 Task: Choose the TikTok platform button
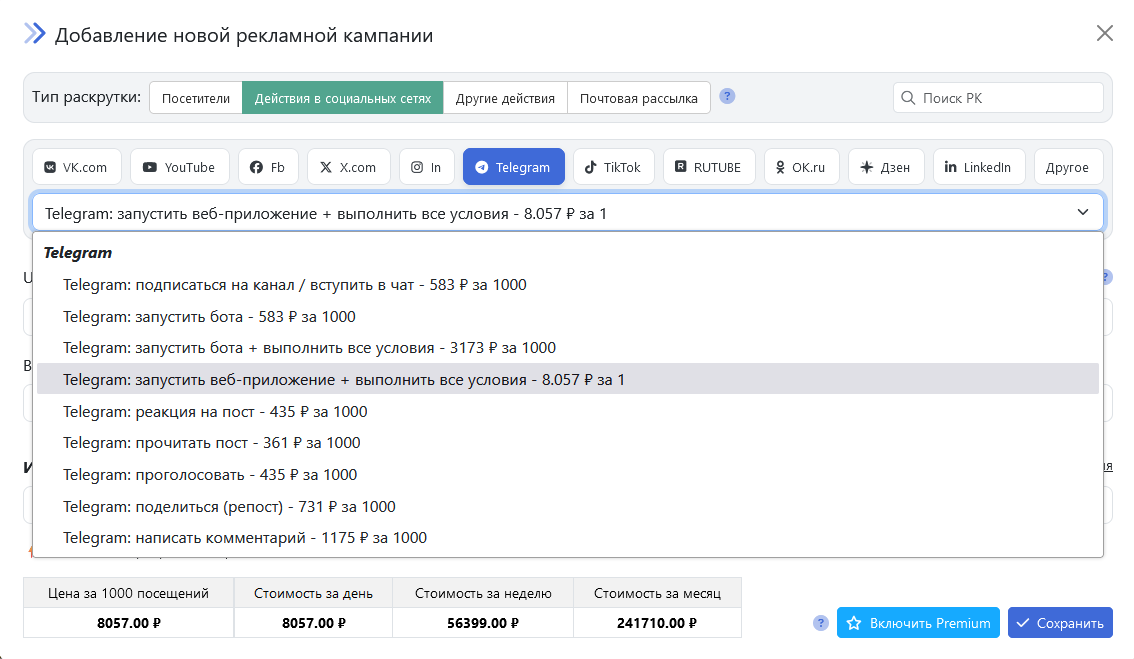613,167
